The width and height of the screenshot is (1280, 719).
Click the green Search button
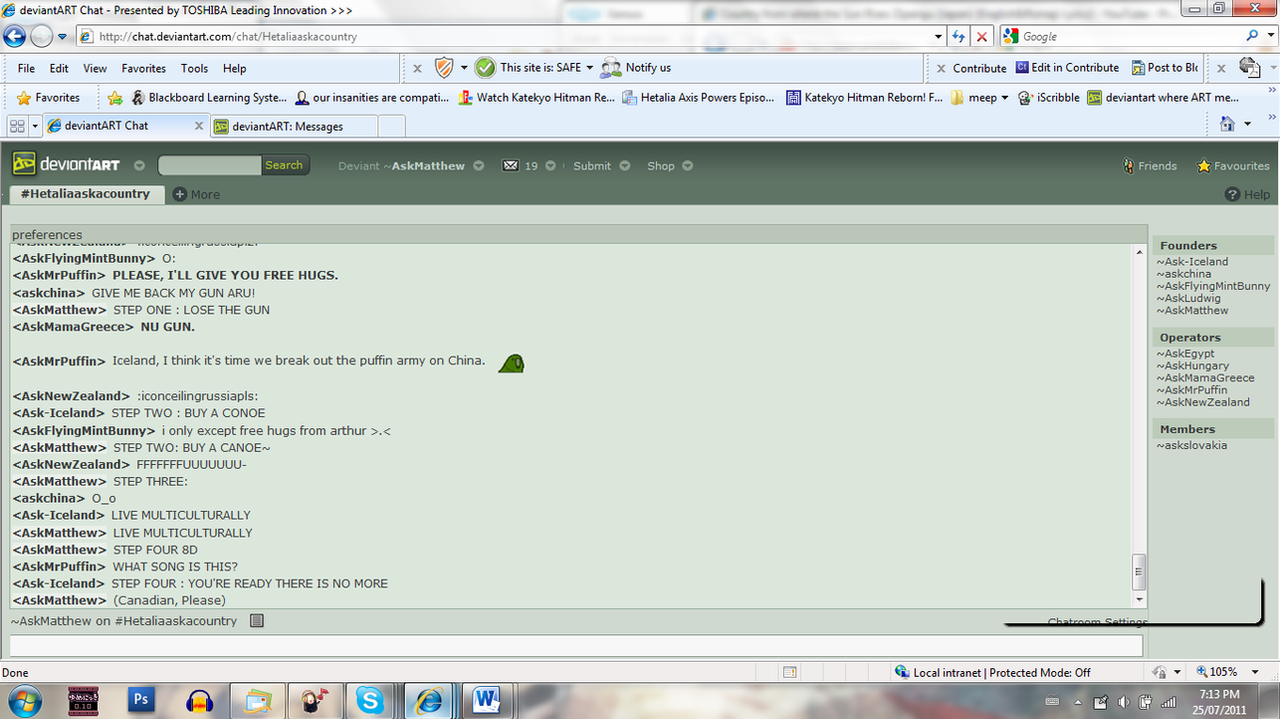tap(284, 165)
